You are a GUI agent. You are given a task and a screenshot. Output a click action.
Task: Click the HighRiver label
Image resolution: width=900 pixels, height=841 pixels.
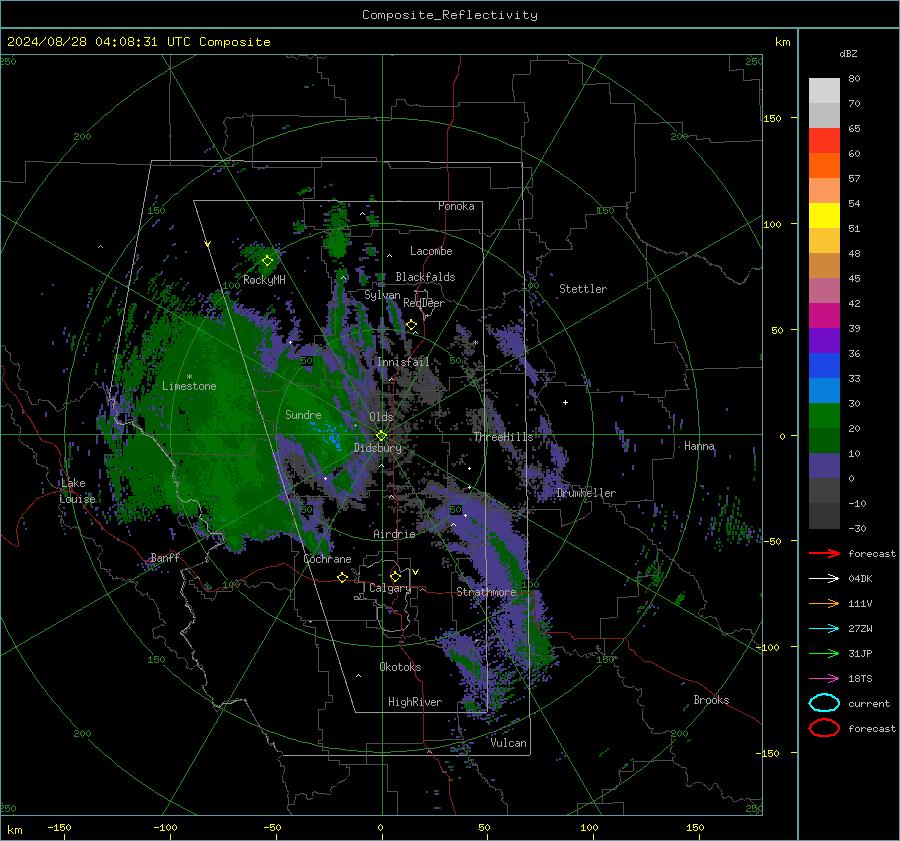pos(415,702)
